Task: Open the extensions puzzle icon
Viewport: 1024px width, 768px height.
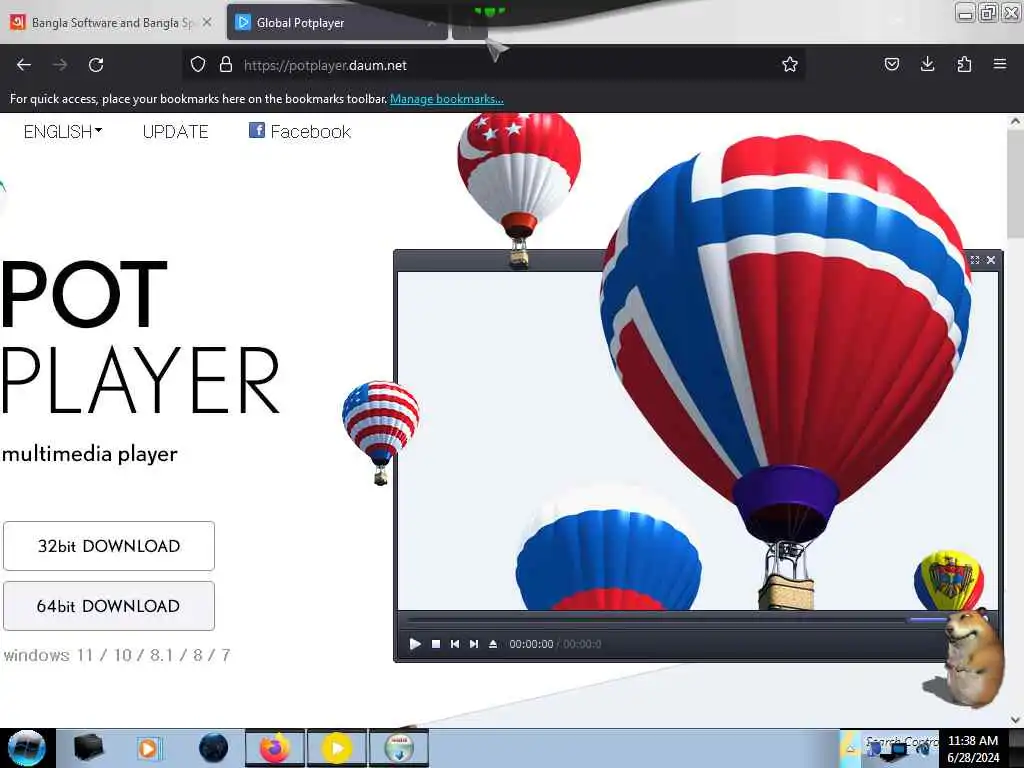Action: (964, 64)
